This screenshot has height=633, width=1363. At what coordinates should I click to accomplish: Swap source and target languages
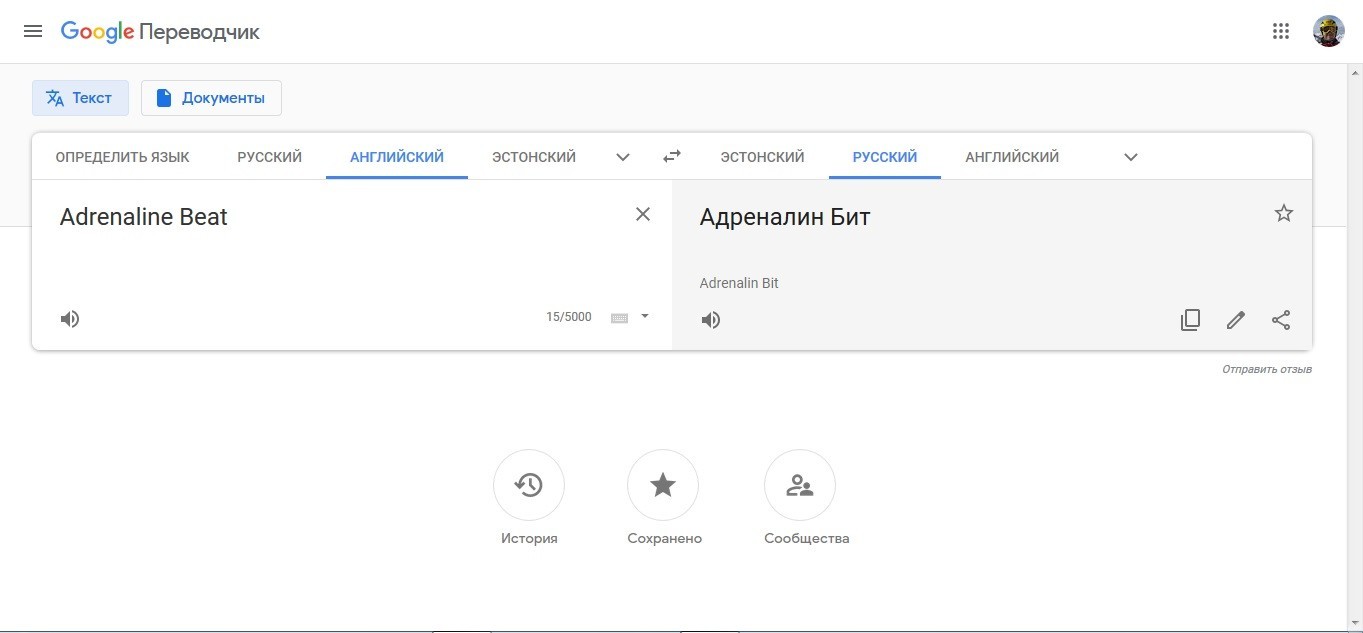pos(672,156)
